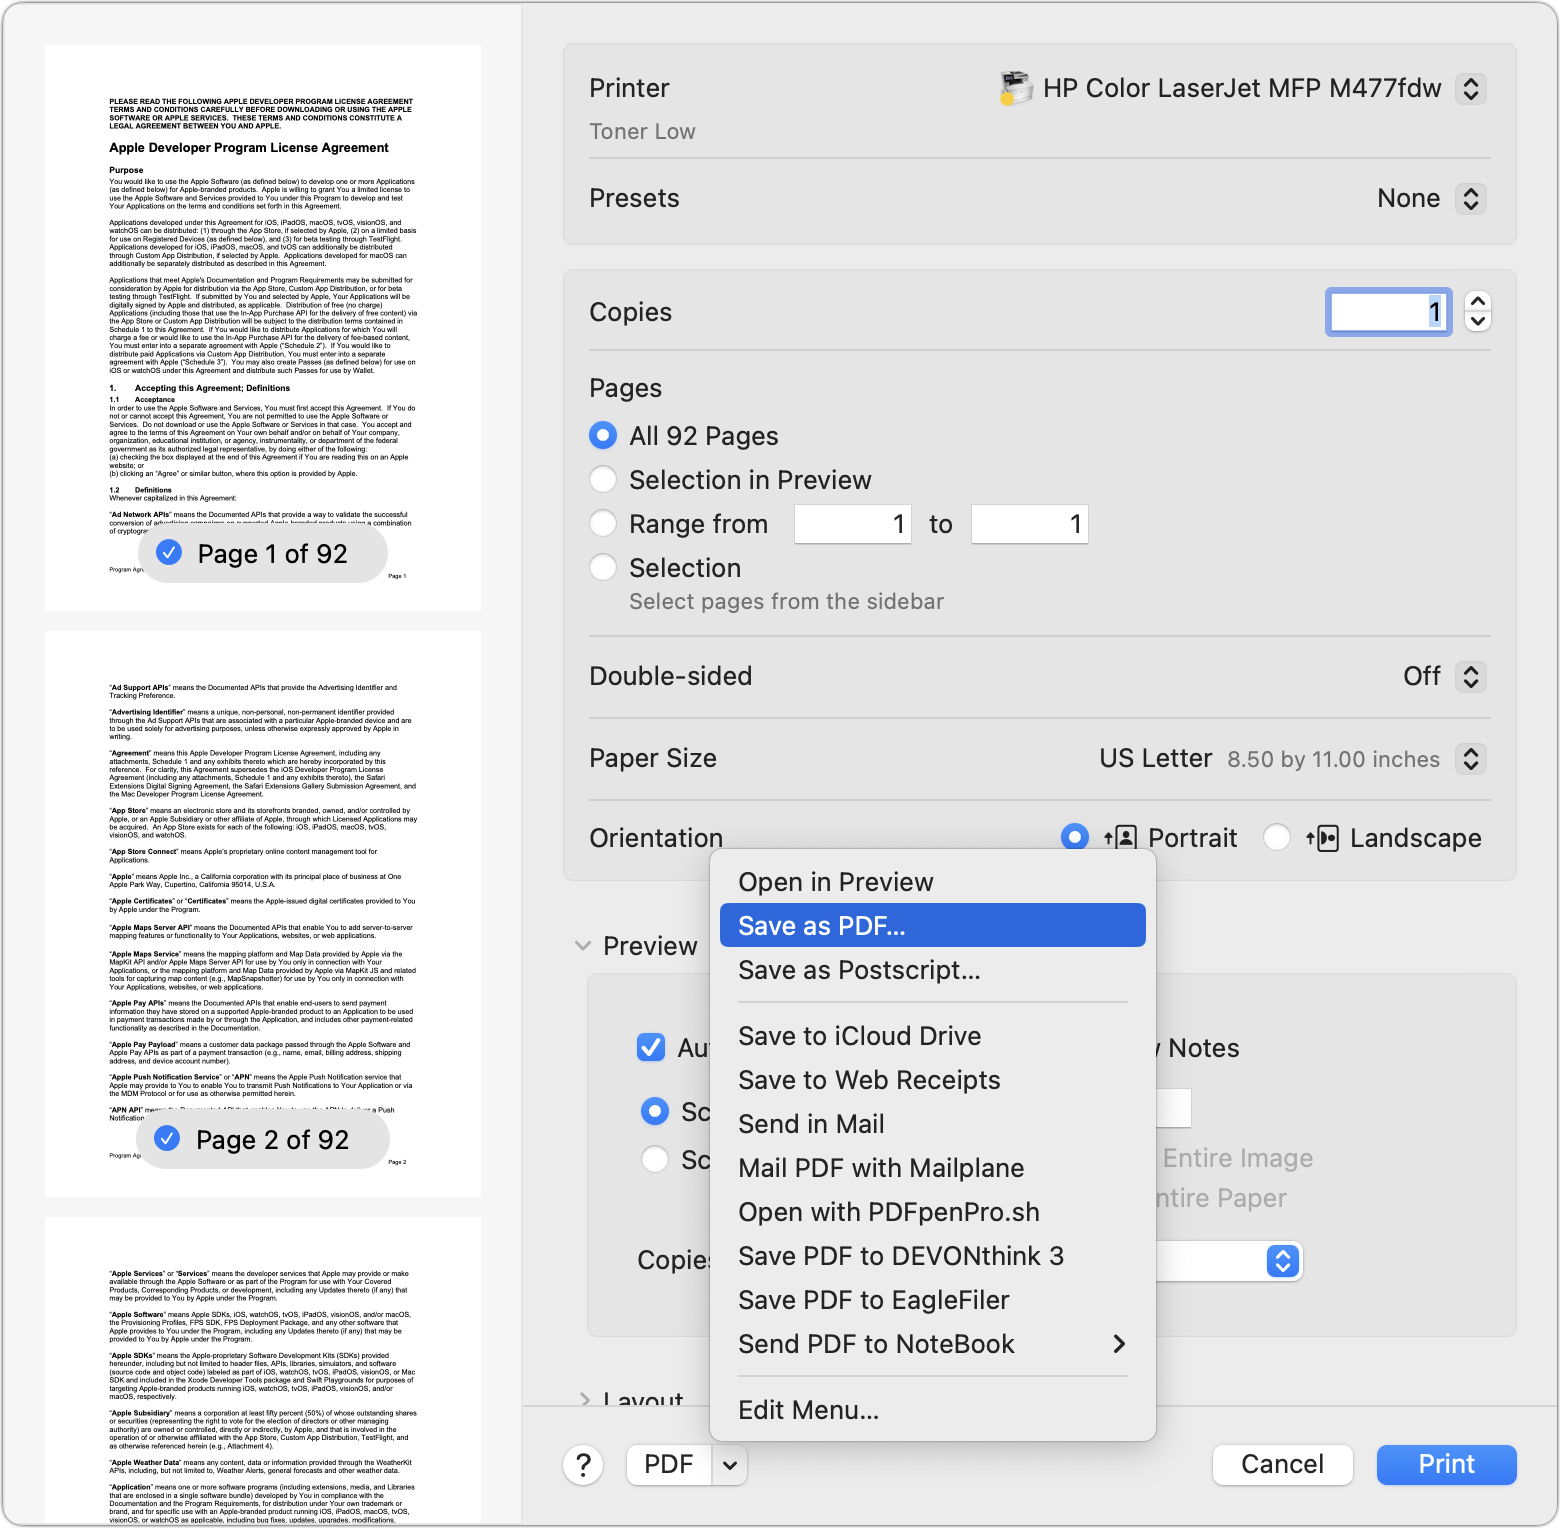The image size is (1560, 1528).
Task: Click the Range to end page field
Action: point(1029,524)
